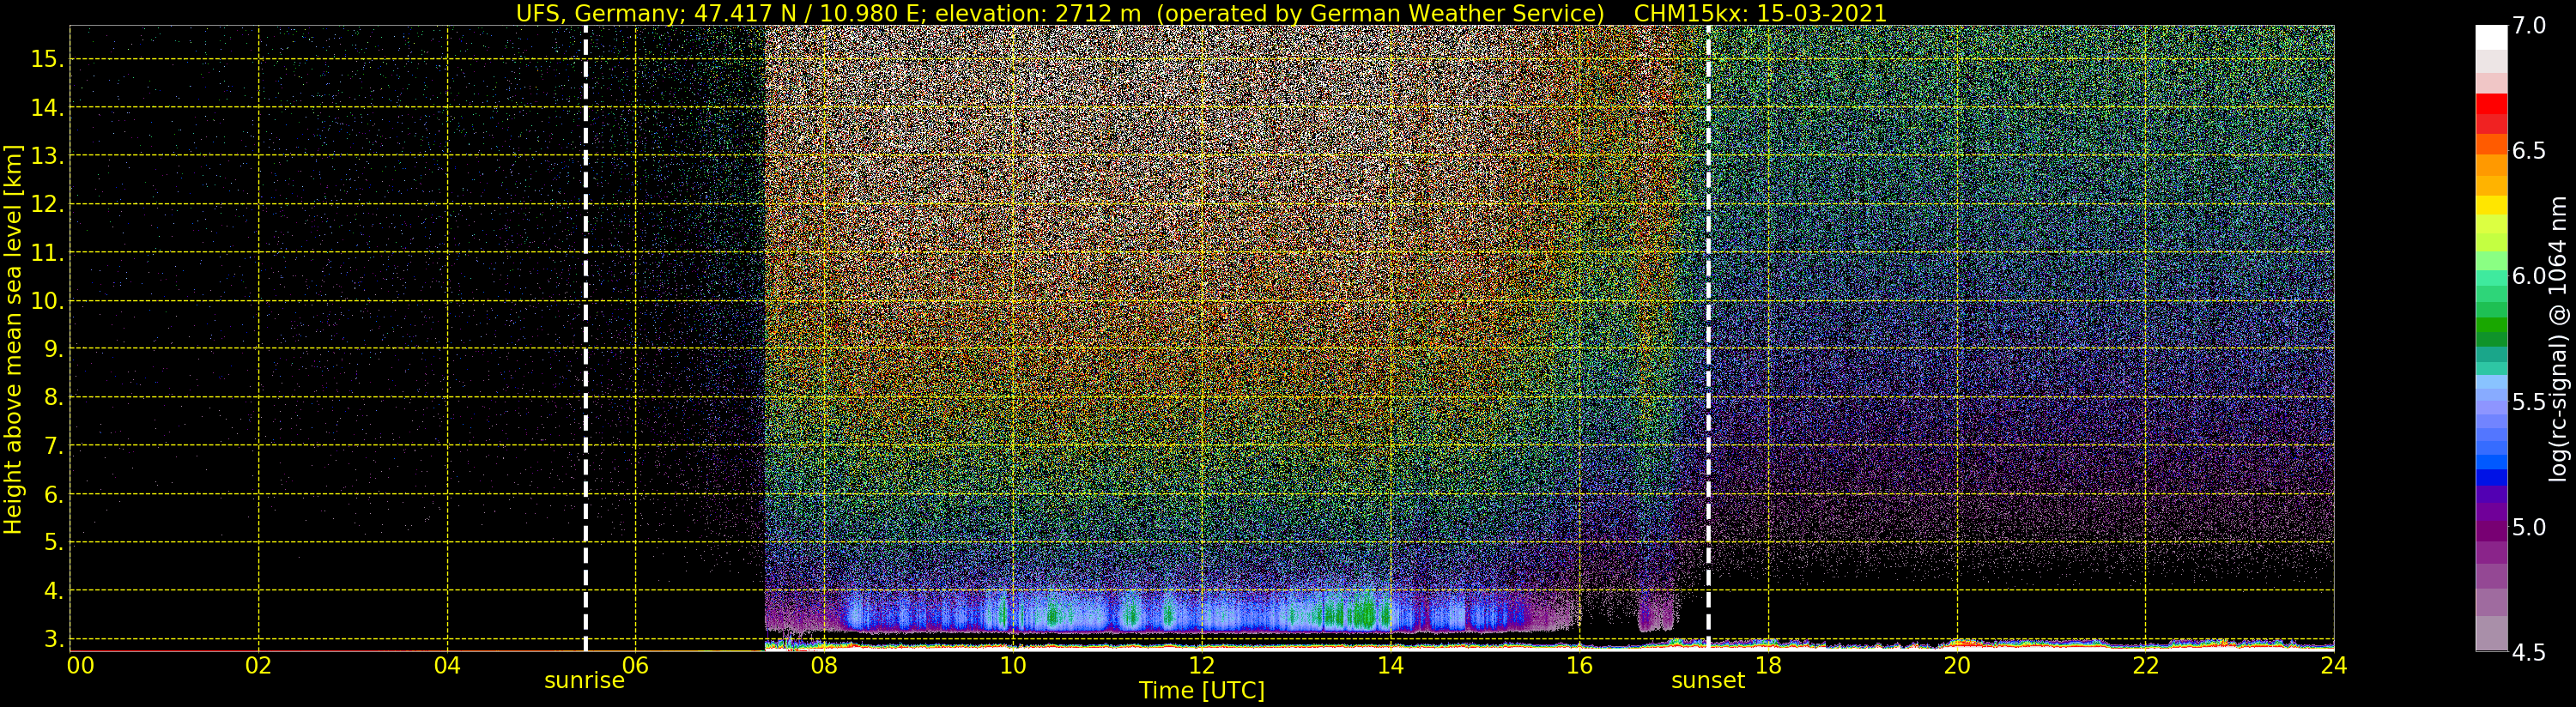Click the 10 km height tick label
The image size is (2576, 707).
(47, 301)
